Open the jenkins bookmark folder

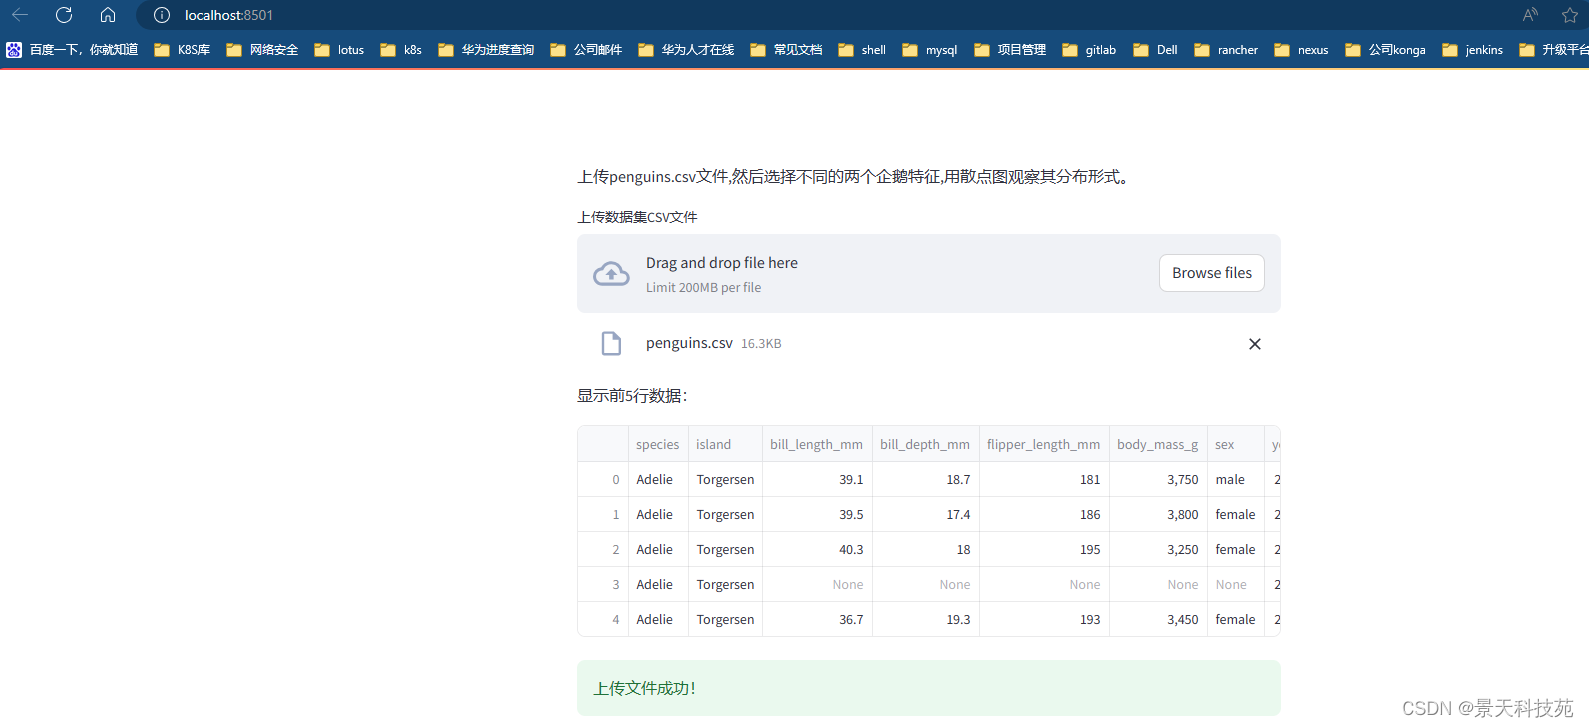(x=1473, y=50)
